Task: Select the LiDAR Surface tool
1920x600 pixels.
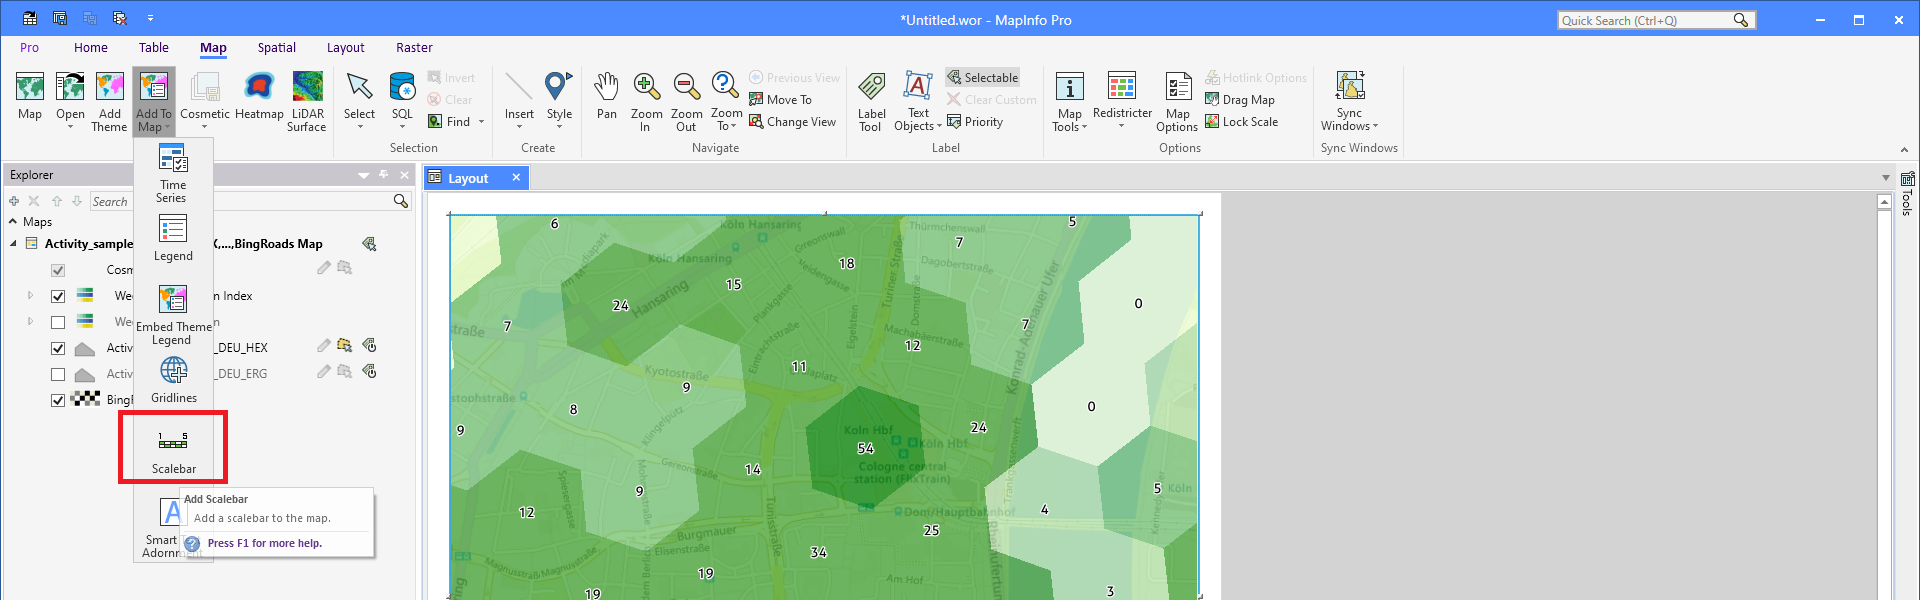Action: tap(307, 100)
